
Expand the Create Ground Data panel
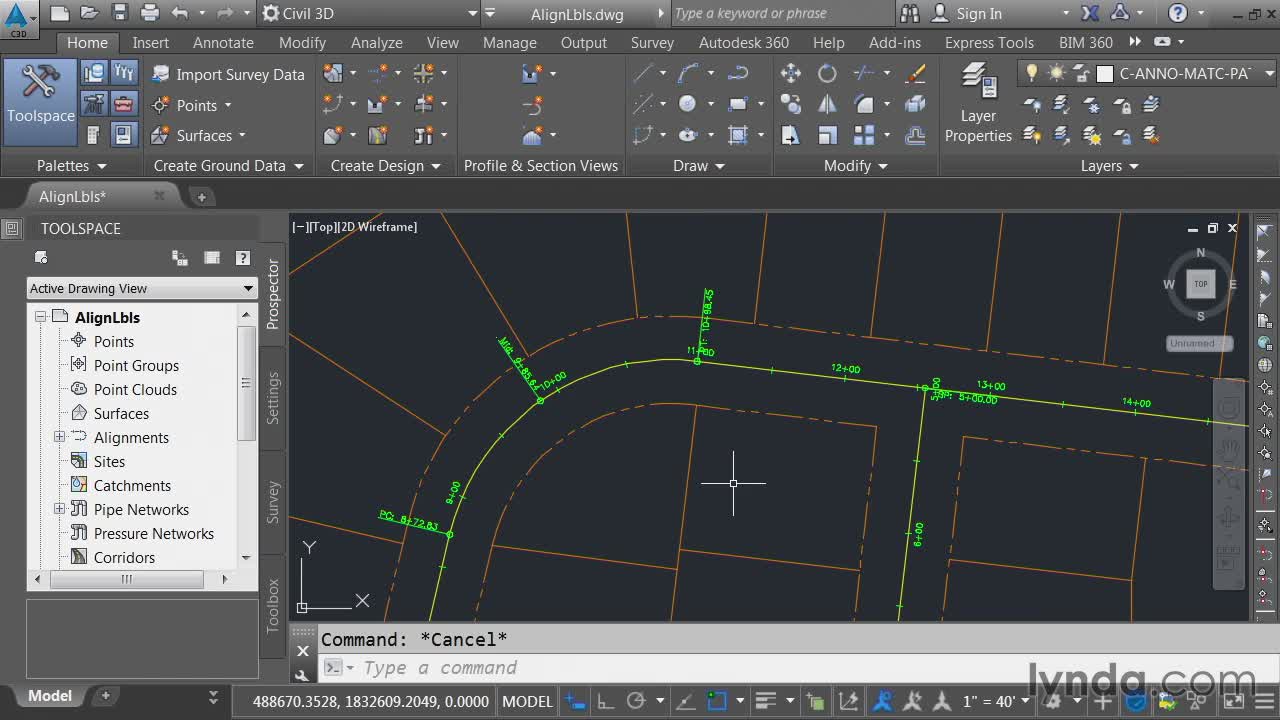pos(228,166)
